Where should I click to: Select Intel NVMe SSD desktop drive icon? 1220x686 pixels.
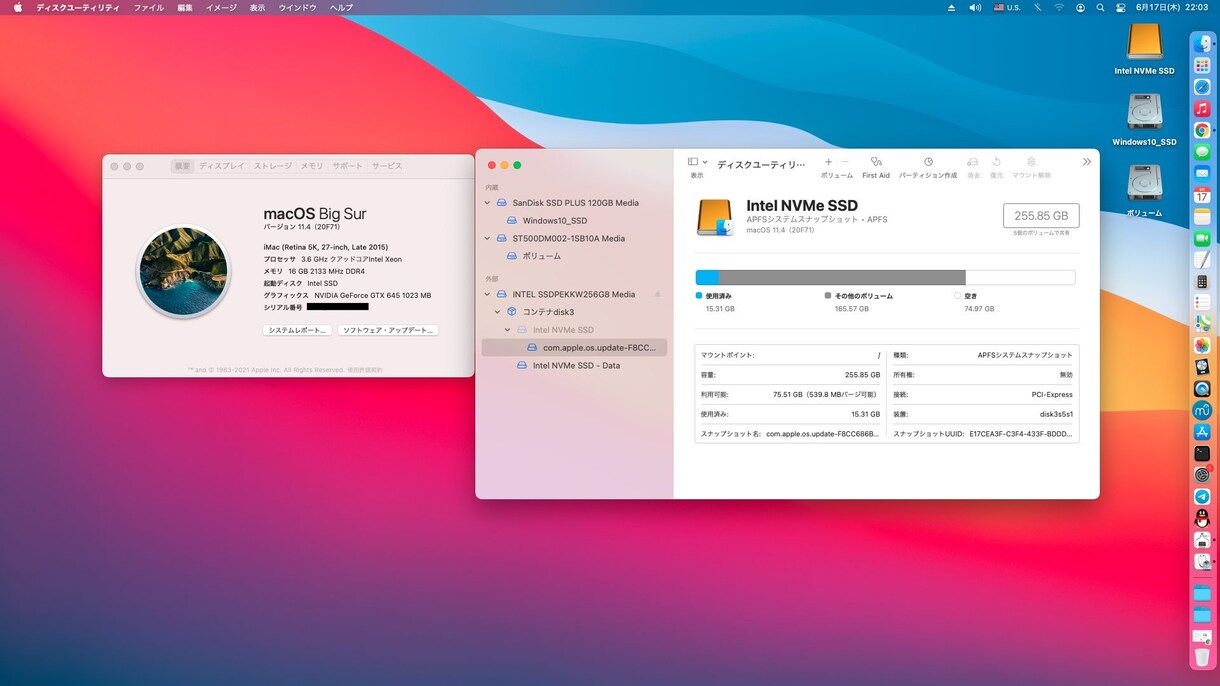coord(1144,42)
